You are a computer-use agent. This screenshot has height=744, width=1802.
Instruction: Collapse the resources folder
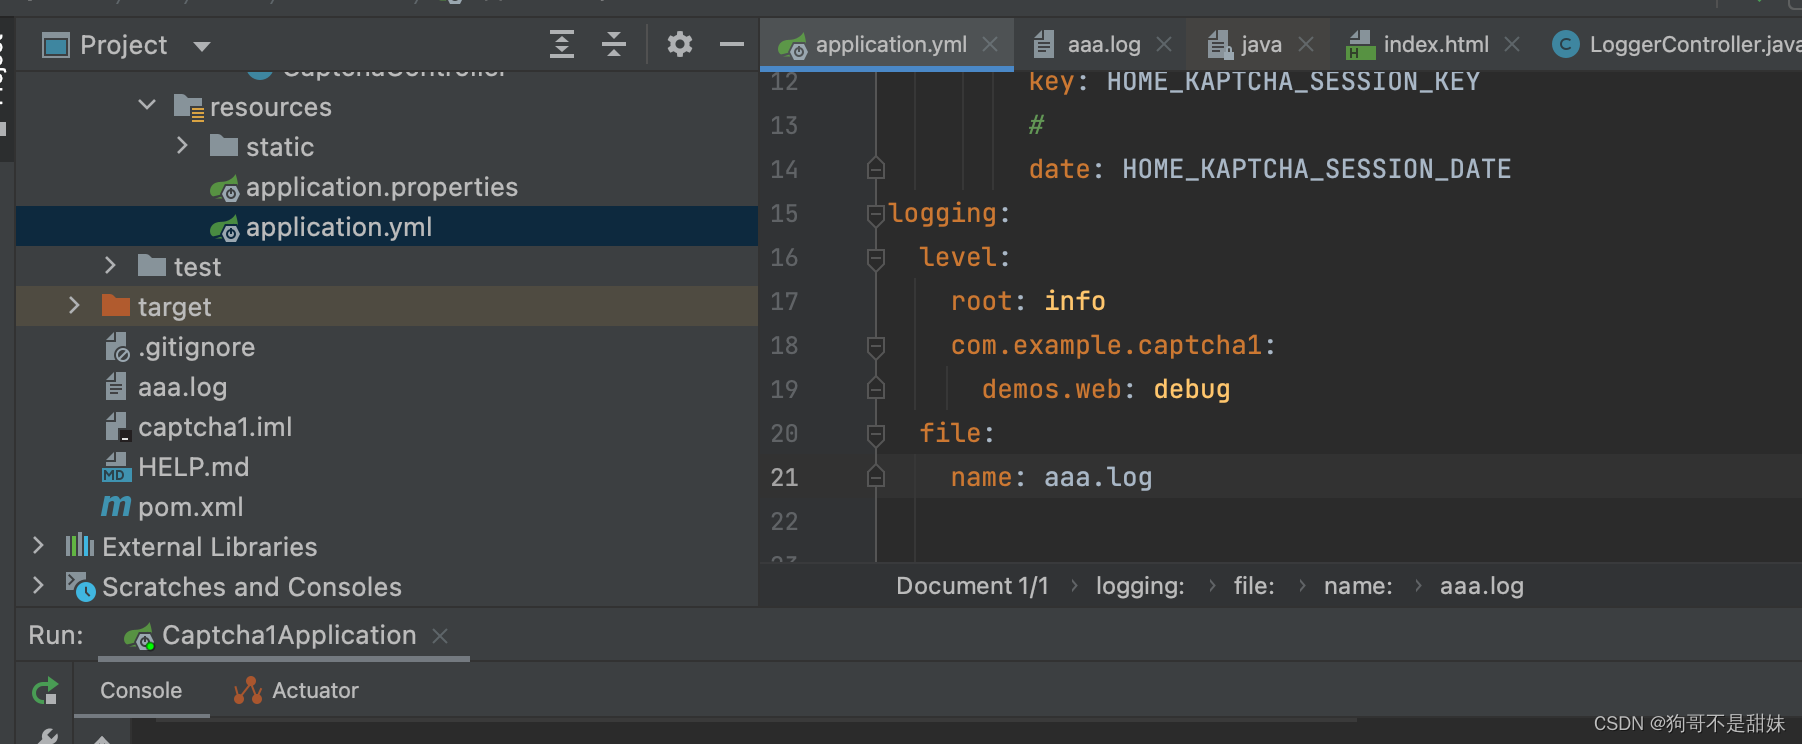pos(147,105)
